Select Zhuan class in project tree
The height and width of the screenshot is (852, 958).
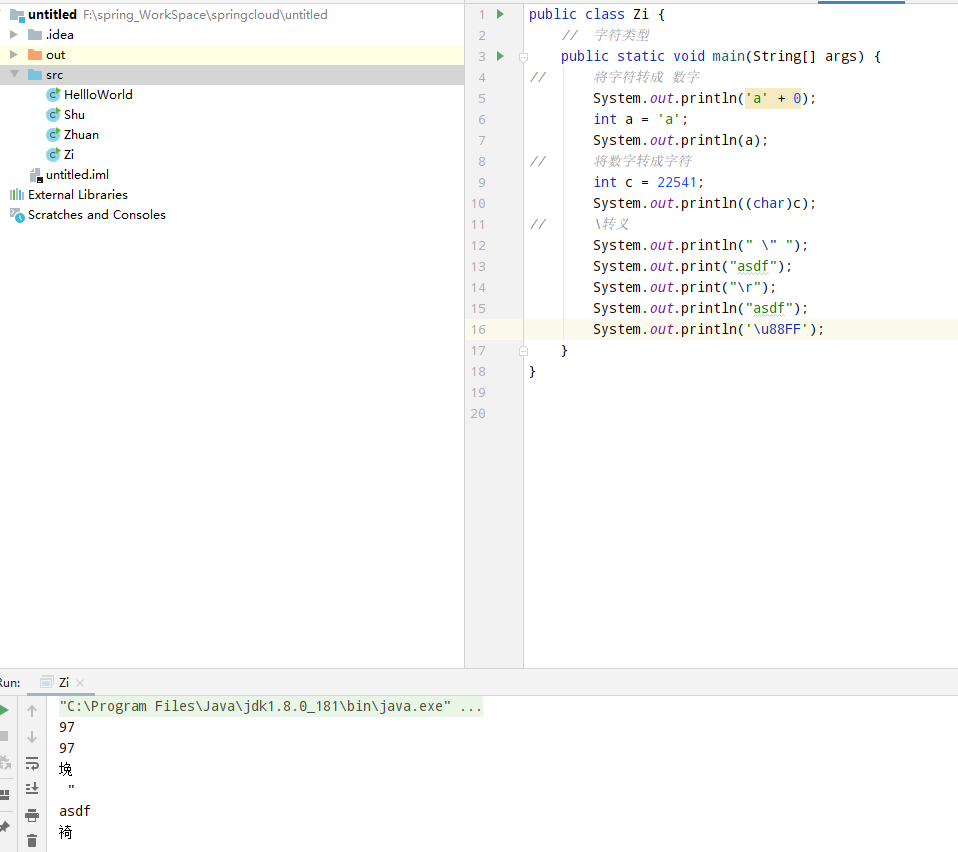click(81, 135)
